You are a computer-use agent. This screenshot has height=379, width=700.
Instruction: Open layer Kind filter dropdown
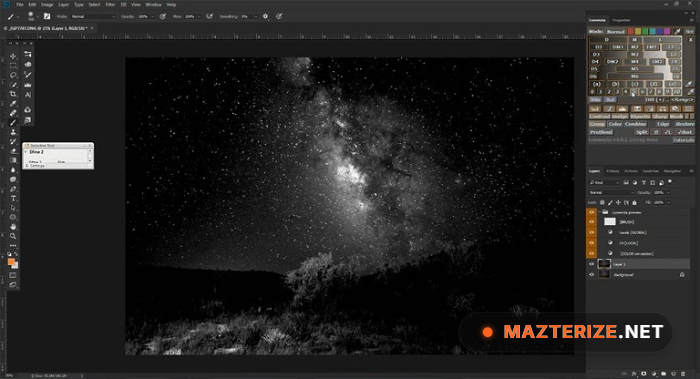[604, 183]
